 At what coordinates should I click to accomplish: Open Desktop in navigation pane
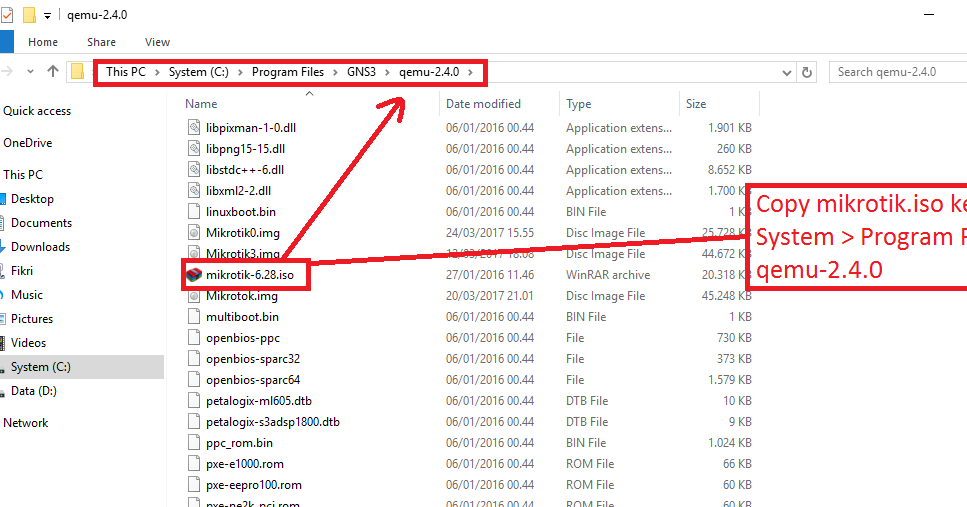32,199
